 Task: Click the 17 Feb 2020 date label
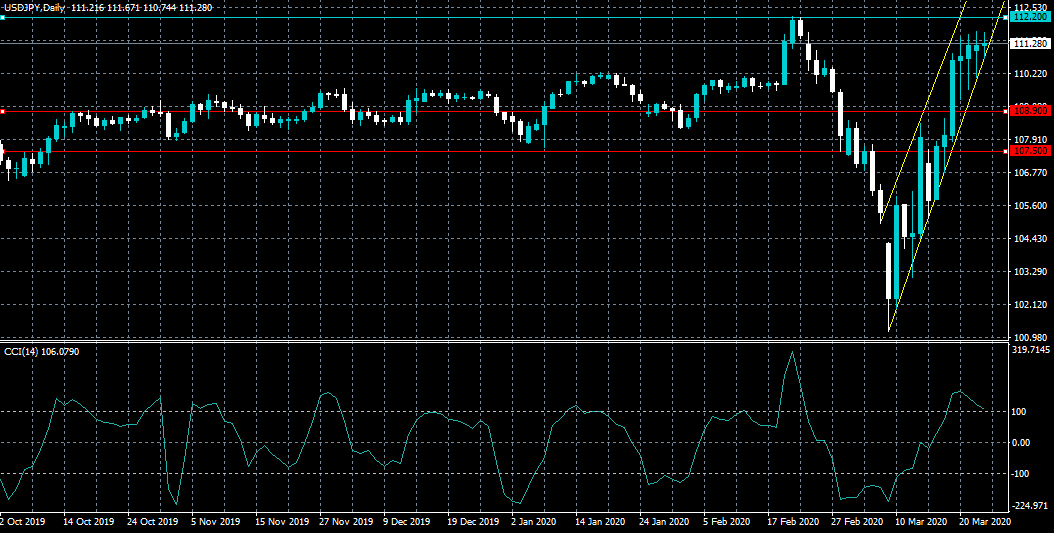point(792,522)
